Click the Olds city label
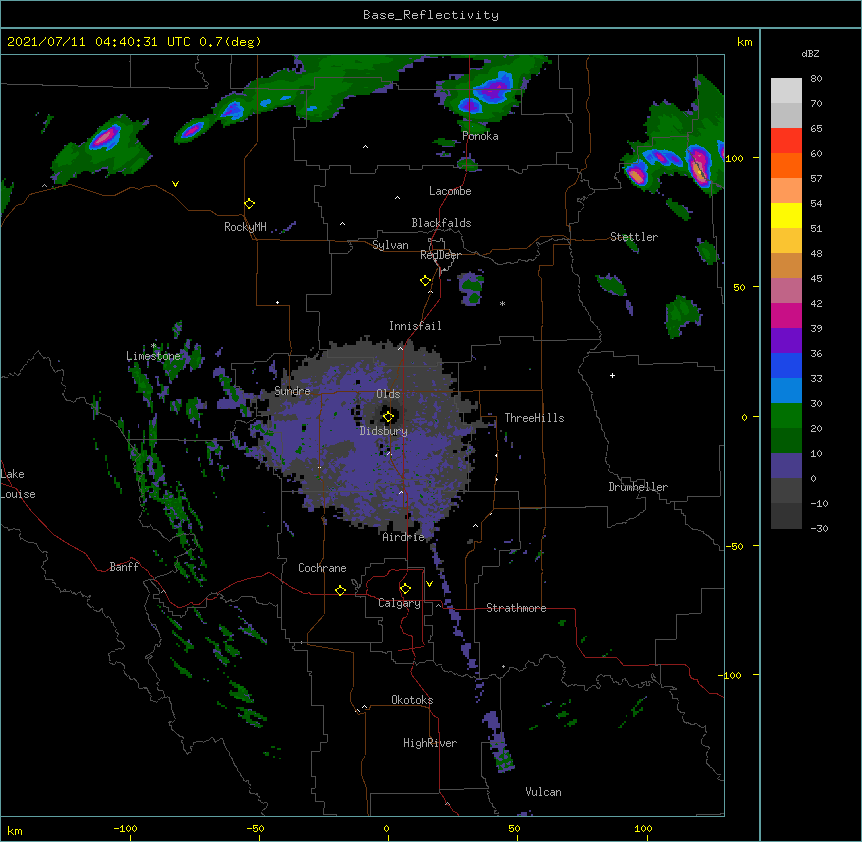This screenshot has height=842, width=862. tap(388, 394)
